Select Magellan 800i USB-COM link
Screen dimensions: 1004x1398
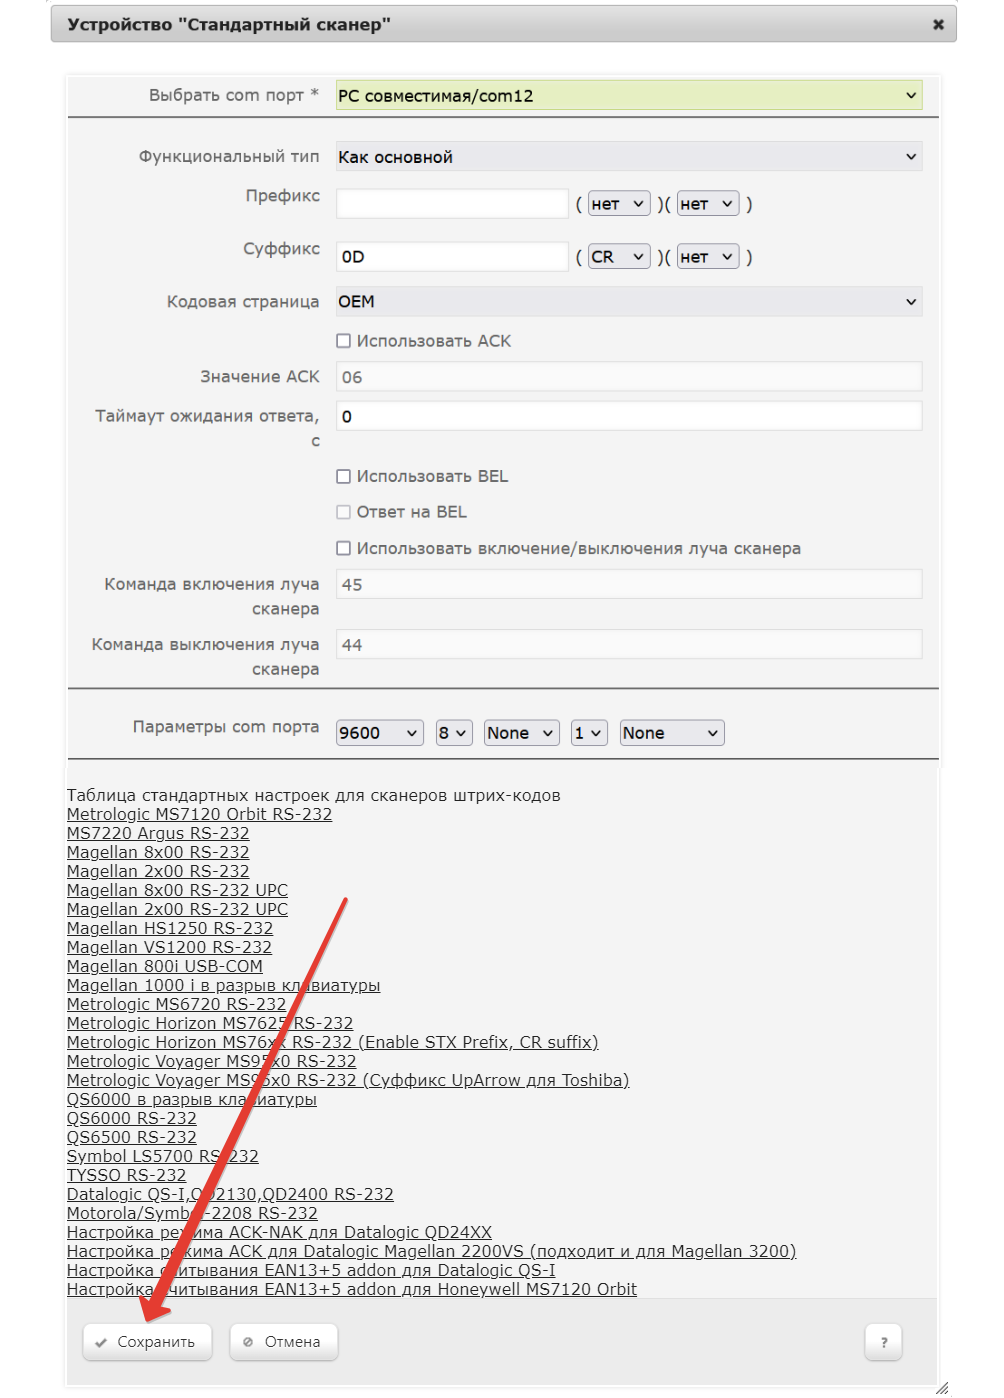click(165, 966)
